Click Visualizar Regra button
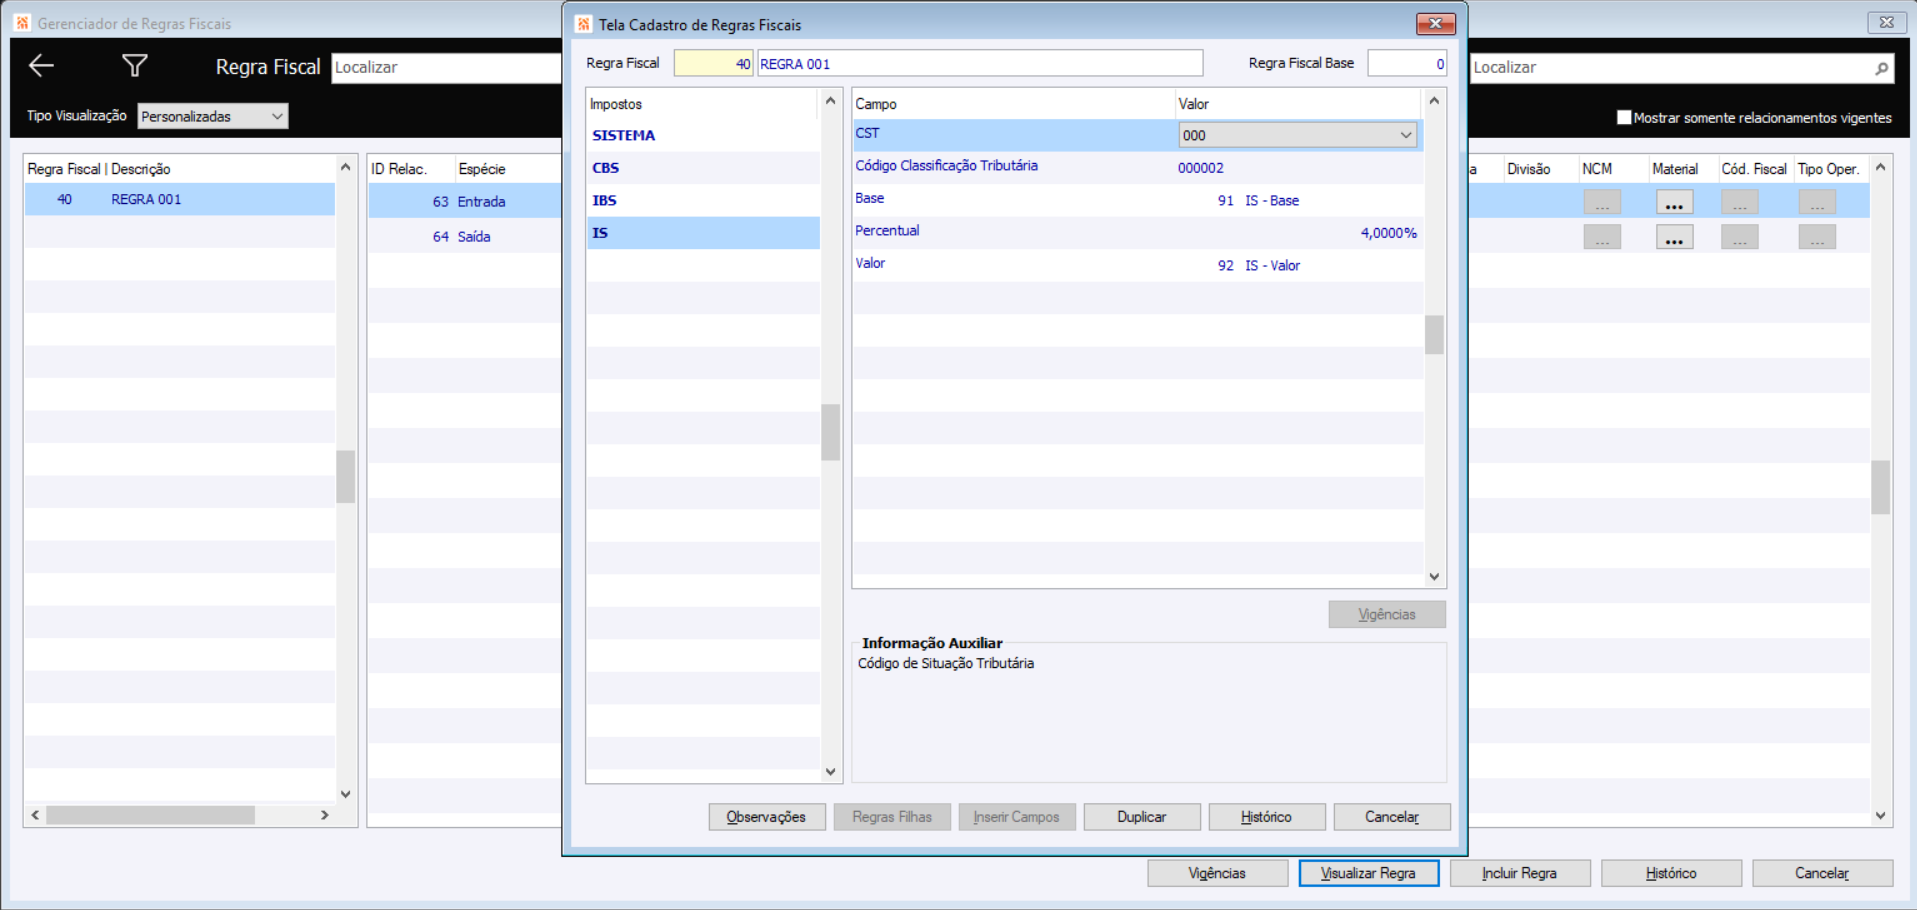Image resolution: width=1917 pixels, height=910 pixels. (x=1369, y=873)
